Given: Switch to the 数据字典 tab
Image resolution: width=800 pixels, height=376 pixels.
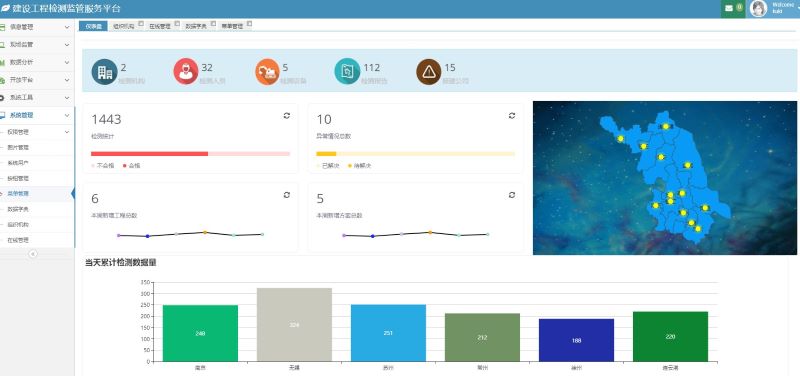Looking at the screenshot, I should coord(196,26).
